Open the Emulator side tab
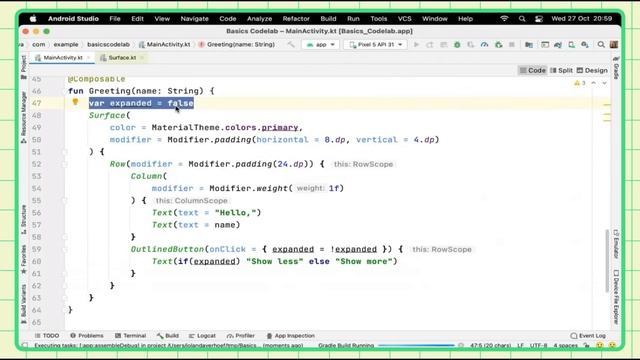The height and width of the screenshot is (360, 640). click(616, 244)
